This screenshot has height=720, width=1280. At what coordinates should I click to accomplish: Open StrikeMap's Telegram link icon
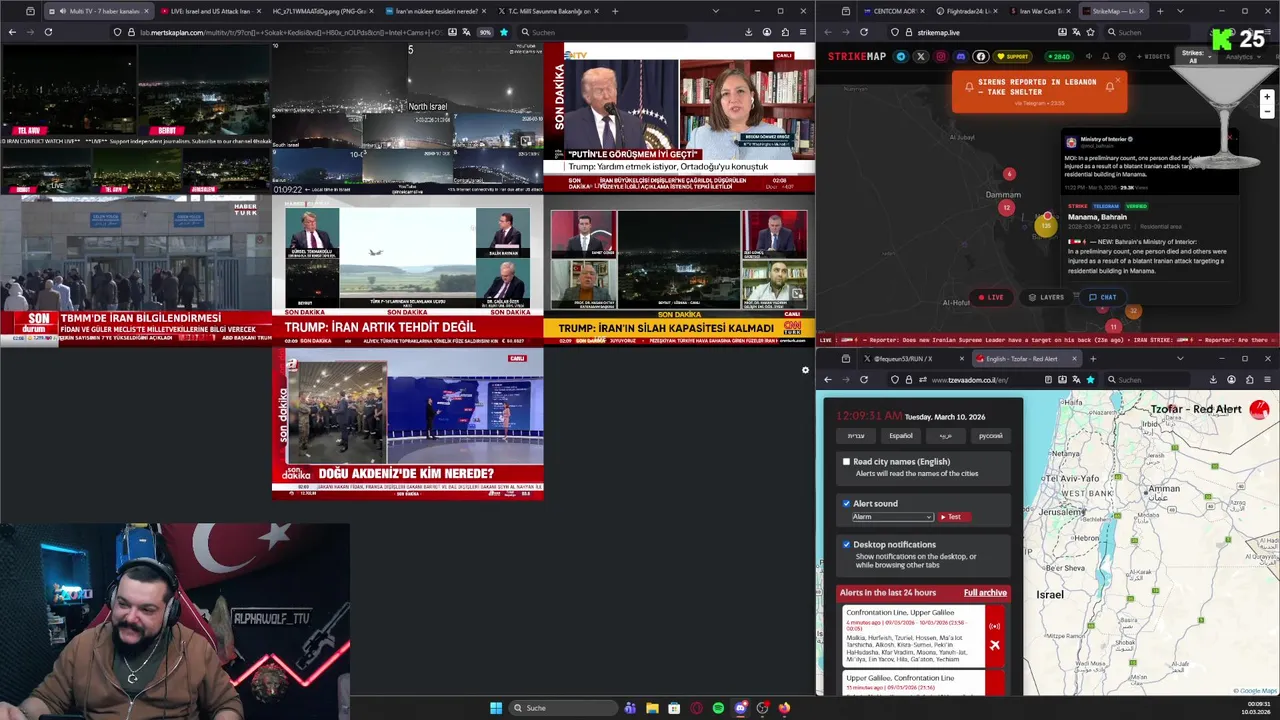point(901,56)
